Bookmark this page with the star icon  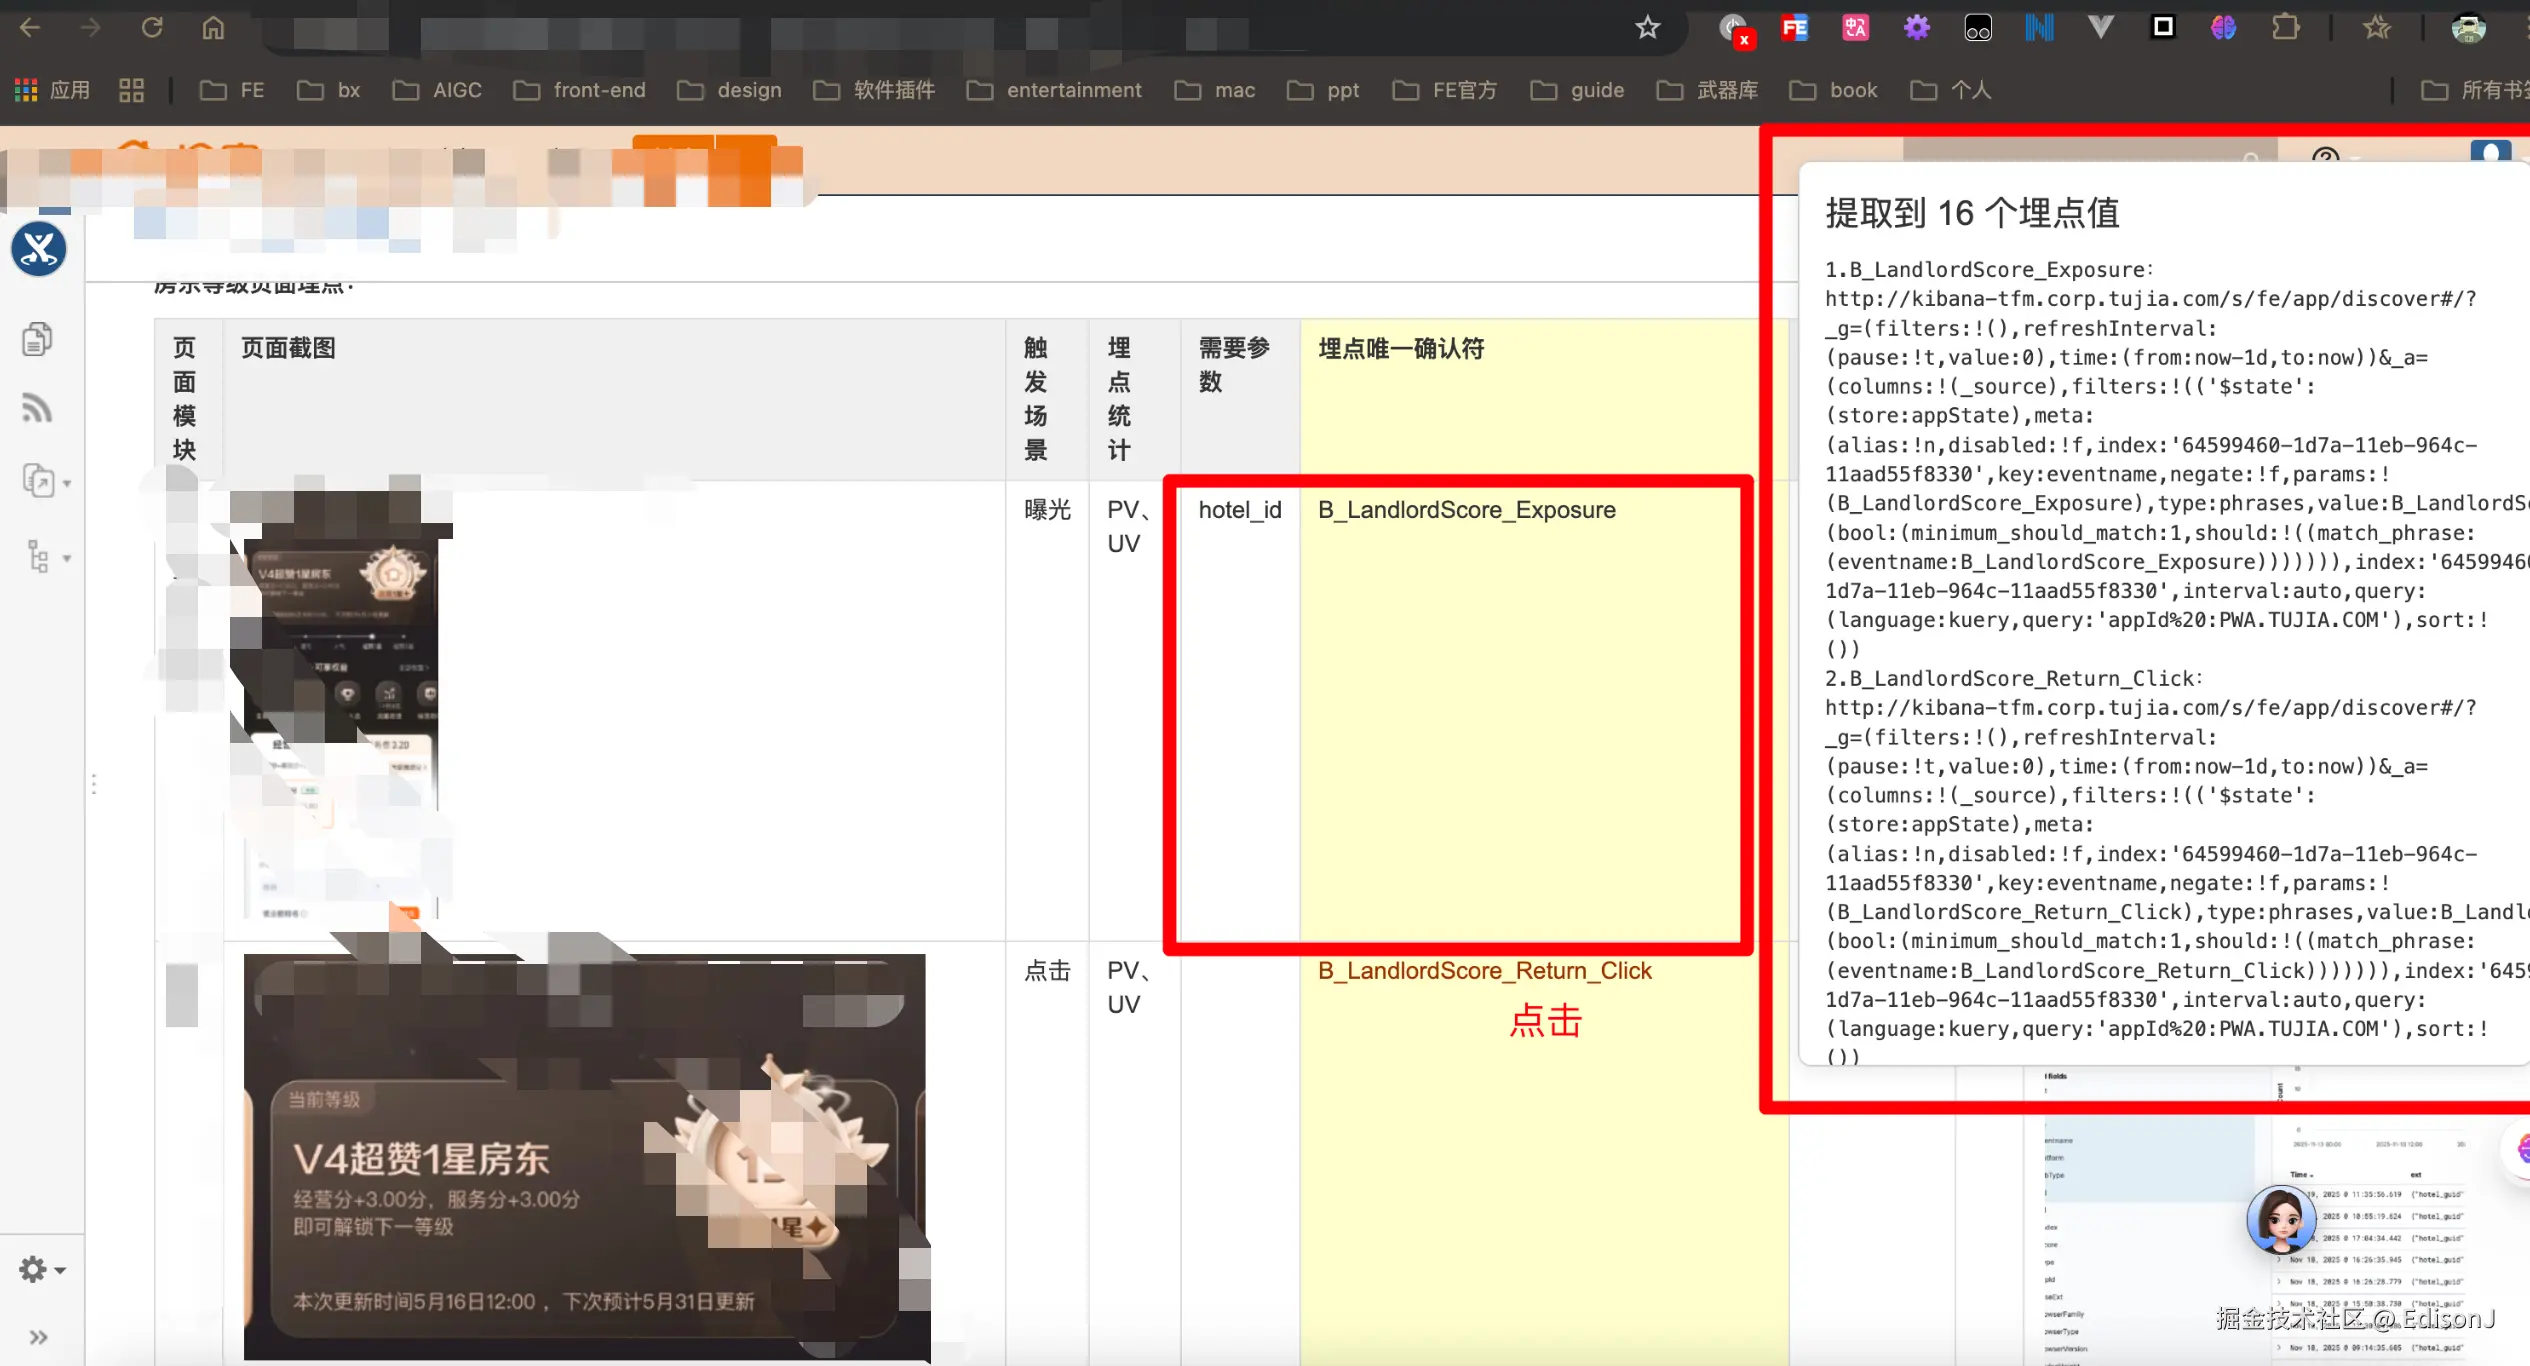1647,28
